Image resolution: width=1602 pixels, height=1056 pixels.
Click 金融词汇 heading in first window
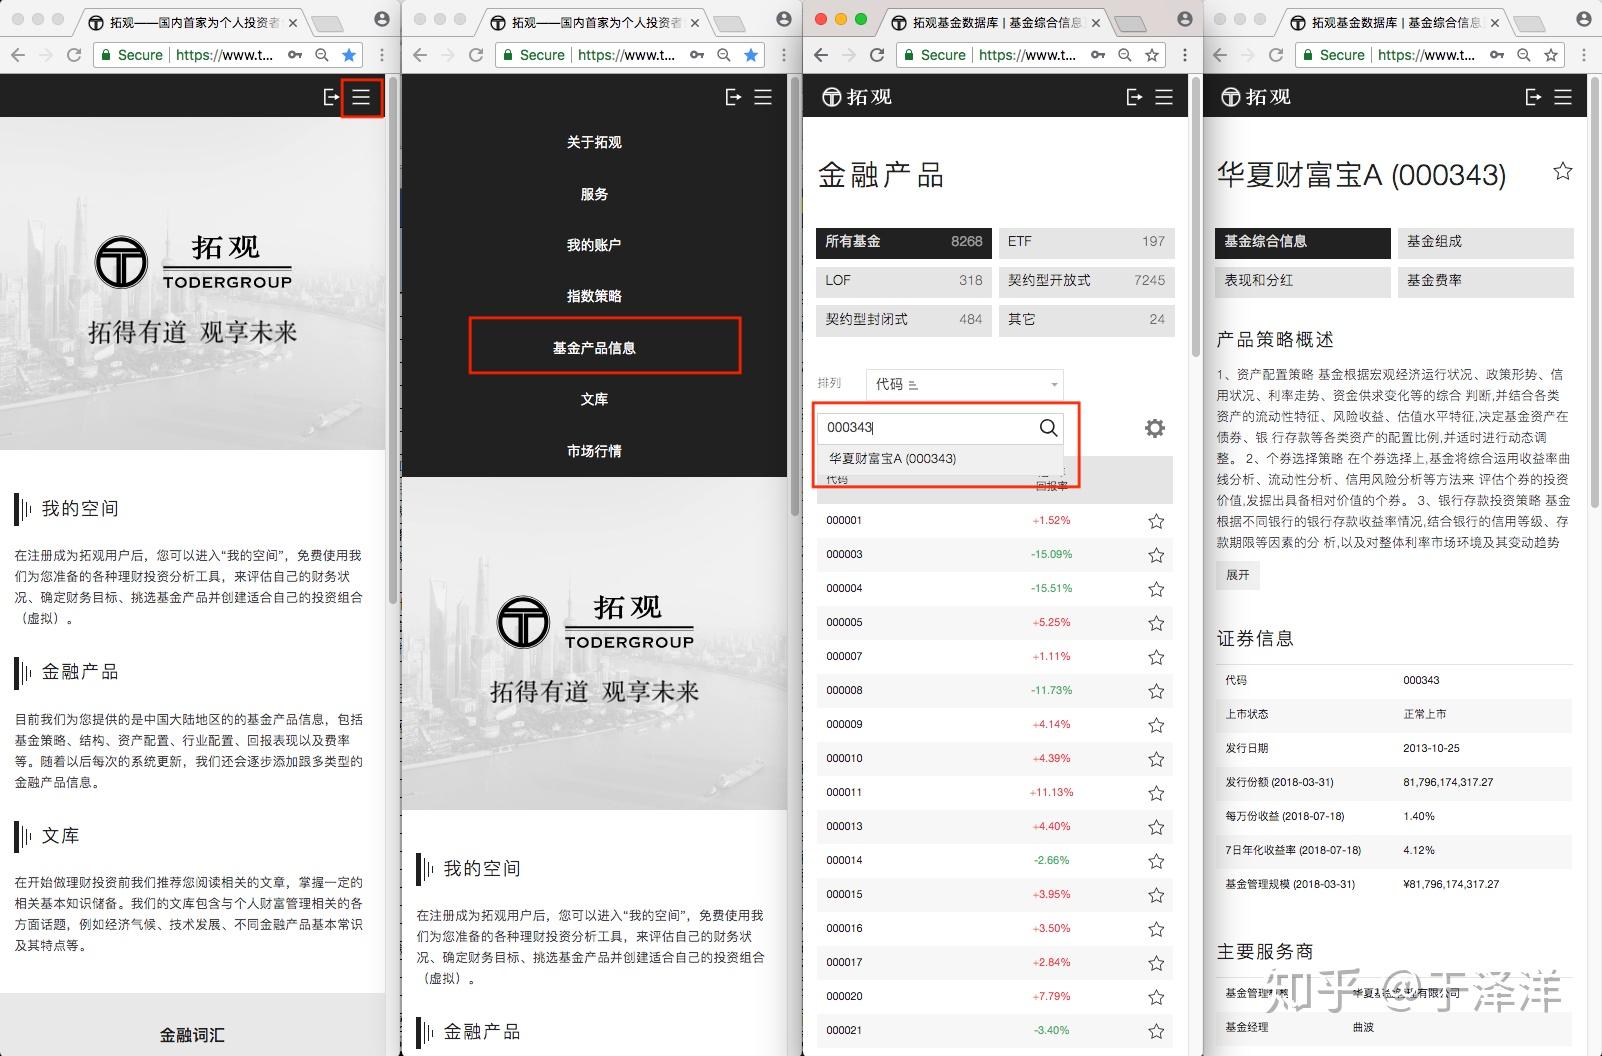pos(192,1036)
